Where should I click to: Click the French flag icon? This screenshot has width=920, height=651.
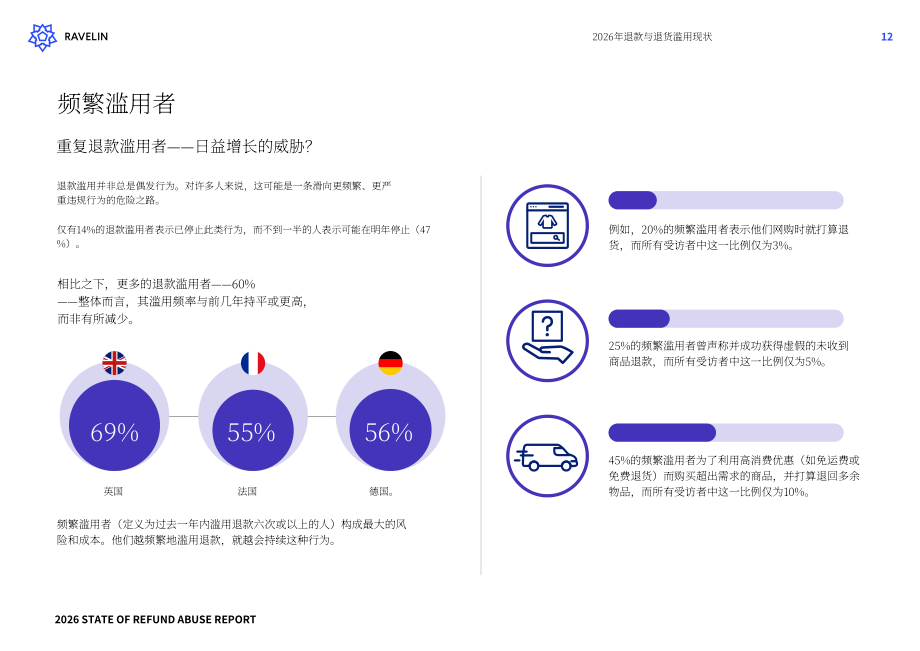click(x=253, y=363)
